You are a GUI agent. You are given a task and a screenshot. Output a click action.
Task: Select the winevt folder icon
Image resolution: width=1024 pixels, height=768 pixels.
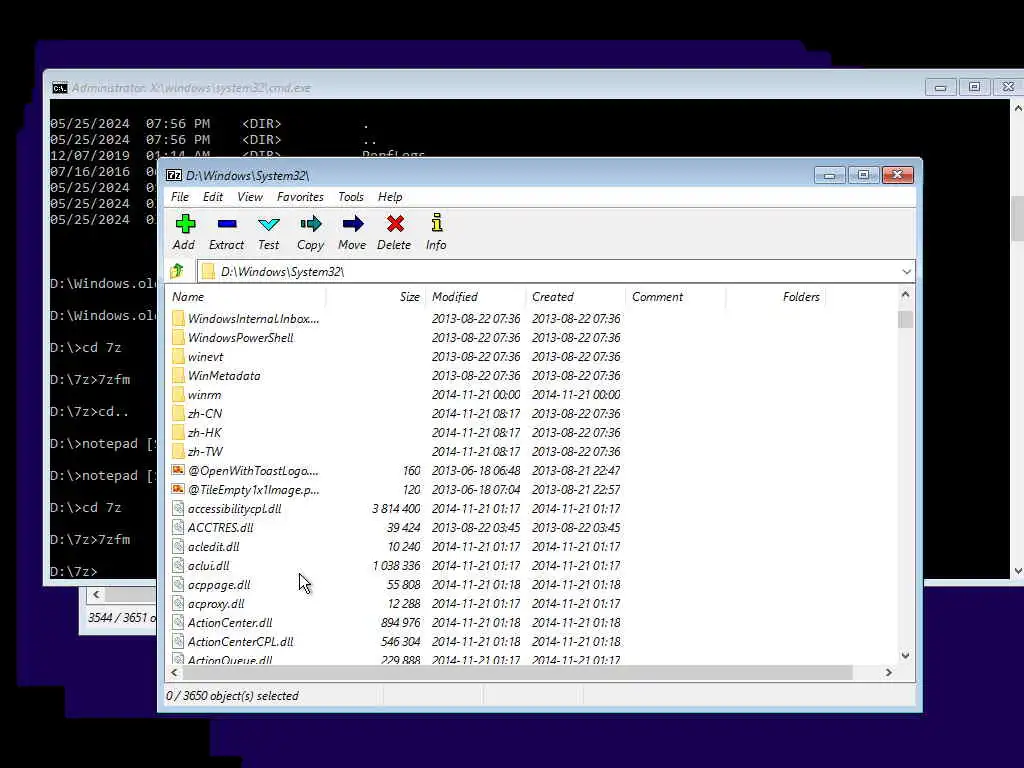[x=178, y=357]
